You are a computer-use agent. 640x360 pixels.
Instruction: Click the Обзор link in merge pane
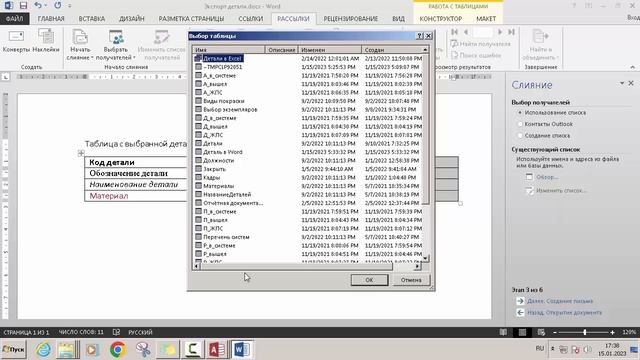click(x=547, y=177)
